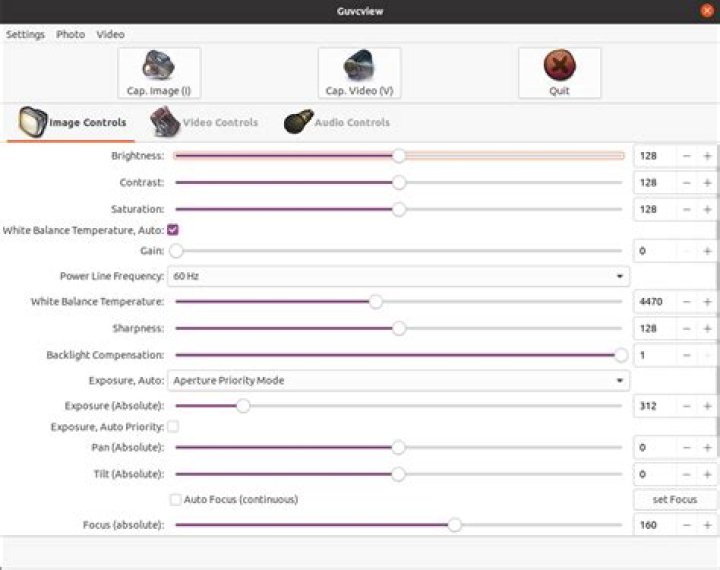Uncheck White Balance Temperature, Auto checkbox
This screenshot has width=720, height=570.
173,230
